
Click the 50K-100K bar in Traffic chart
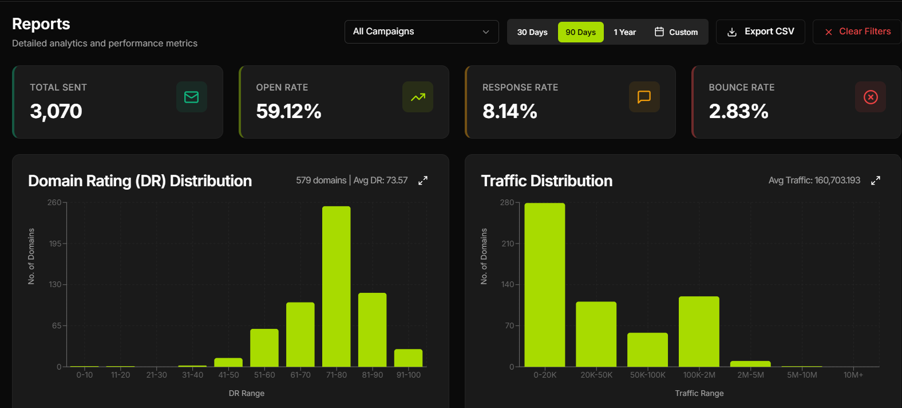[647, 350]
